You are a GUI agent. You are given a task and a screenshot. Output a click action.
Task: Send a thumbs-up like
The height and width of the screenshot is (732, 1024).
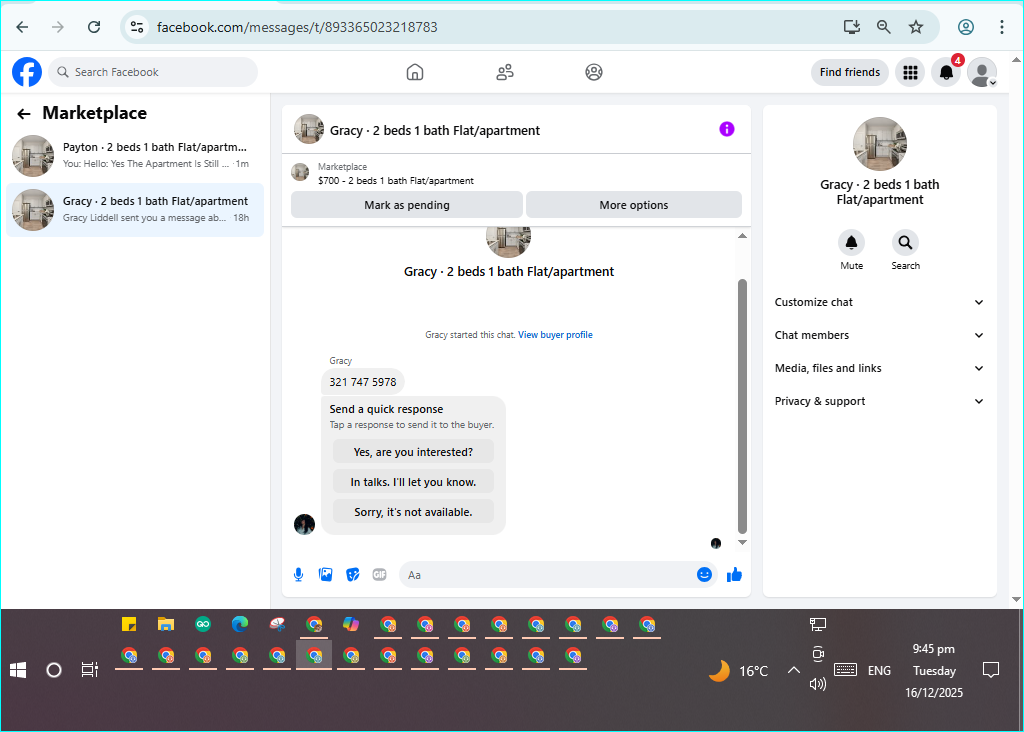tap(734, 575)
